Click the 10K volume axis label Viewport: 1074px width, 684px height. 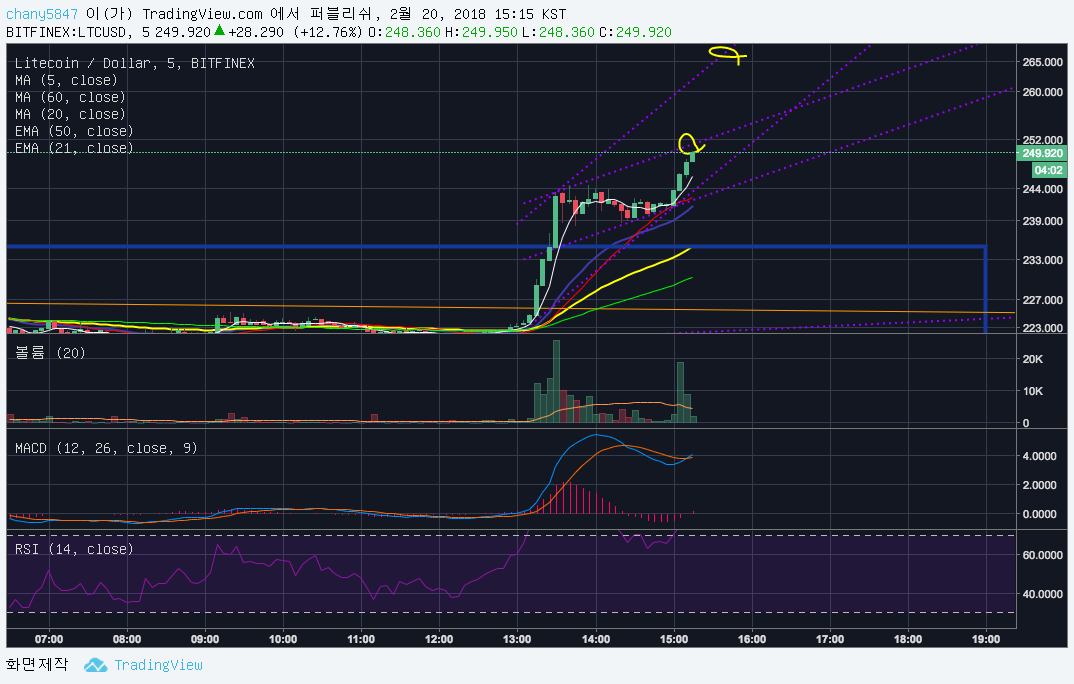coord(1033,392)
